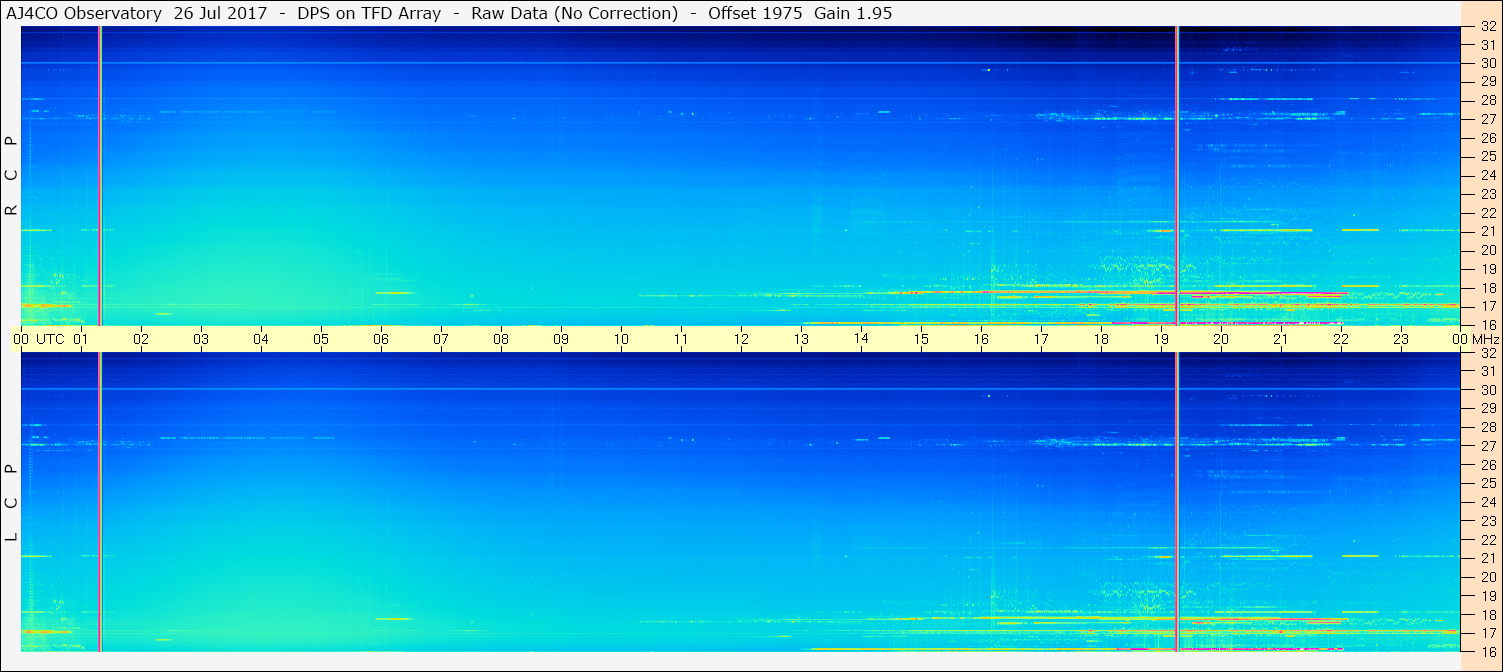Image resolution: width=1503 pixels, height=672 pixels.
Task: Click the cyan vertical spike after 19 UTC in LCP spectrogram
Action: [x=1177, y=501]
